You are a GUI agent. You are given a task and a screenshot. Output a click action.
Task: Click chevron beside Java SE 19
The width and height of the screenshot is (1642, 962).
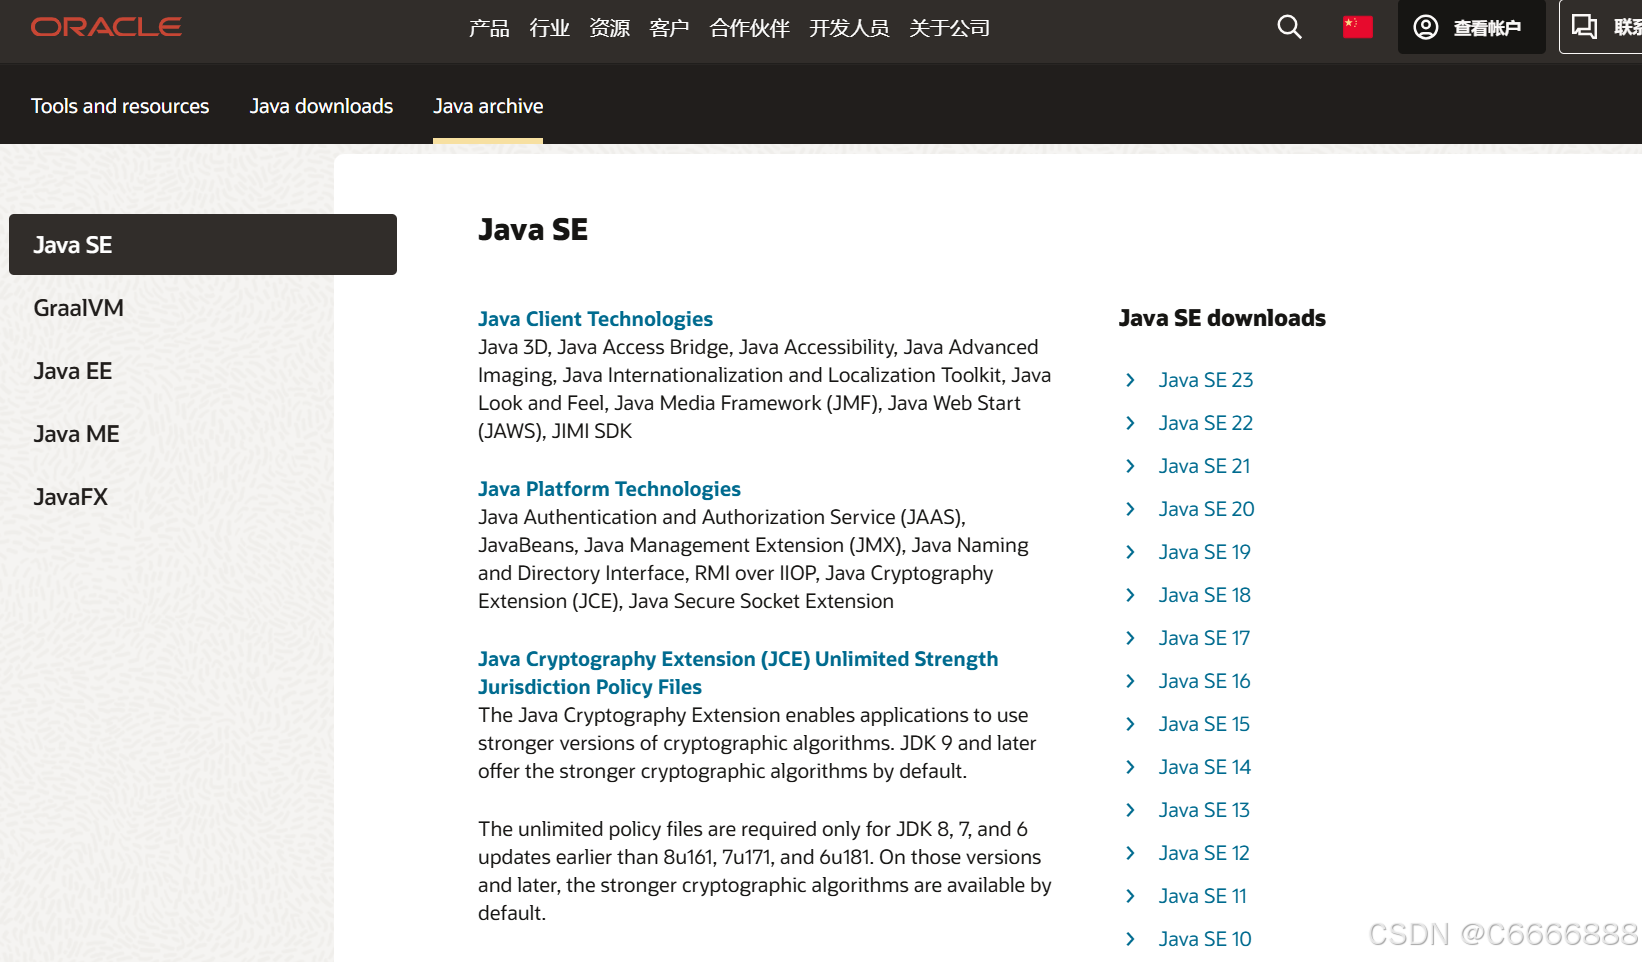1130,552
